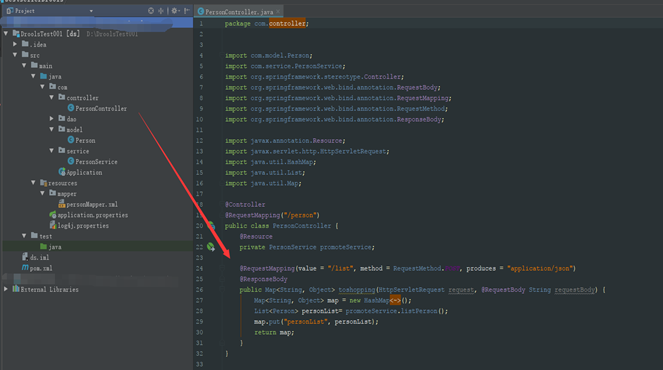Click the Person class icon under model
The image size is (663, 370).
71,140
